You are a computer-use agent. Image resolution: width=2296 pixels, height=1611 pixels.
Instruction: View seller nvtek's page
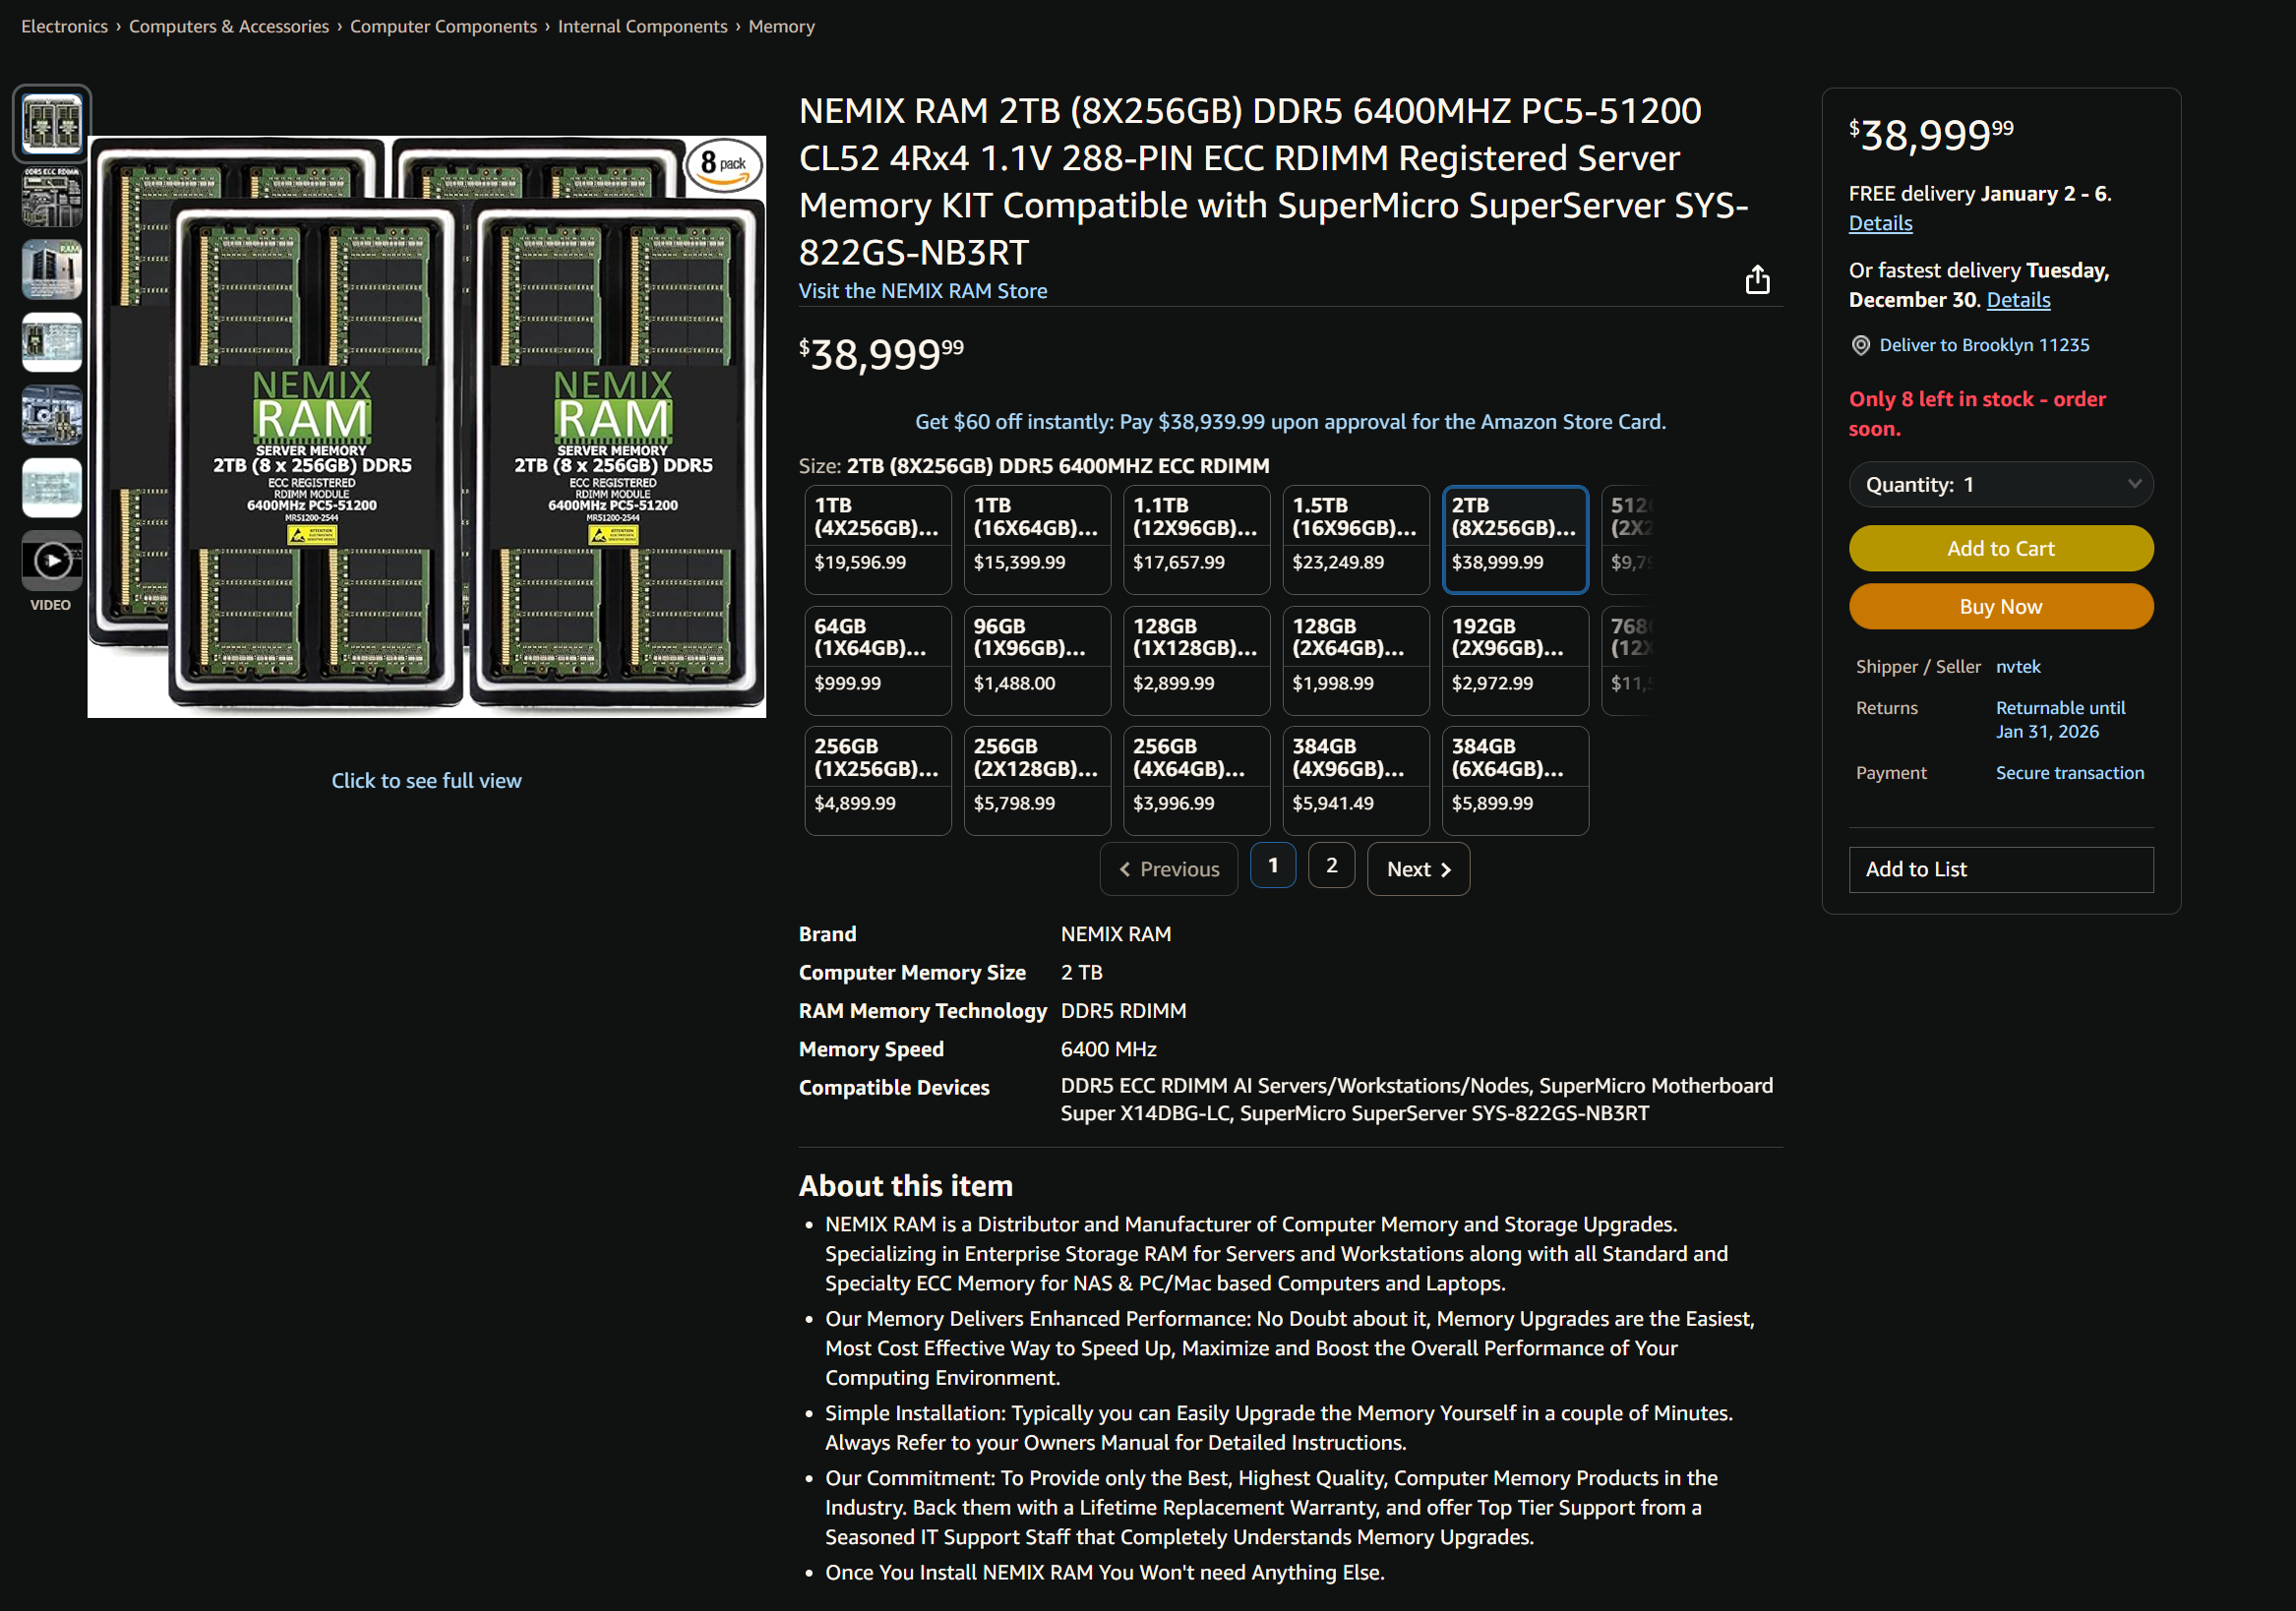coord(2018,666)
